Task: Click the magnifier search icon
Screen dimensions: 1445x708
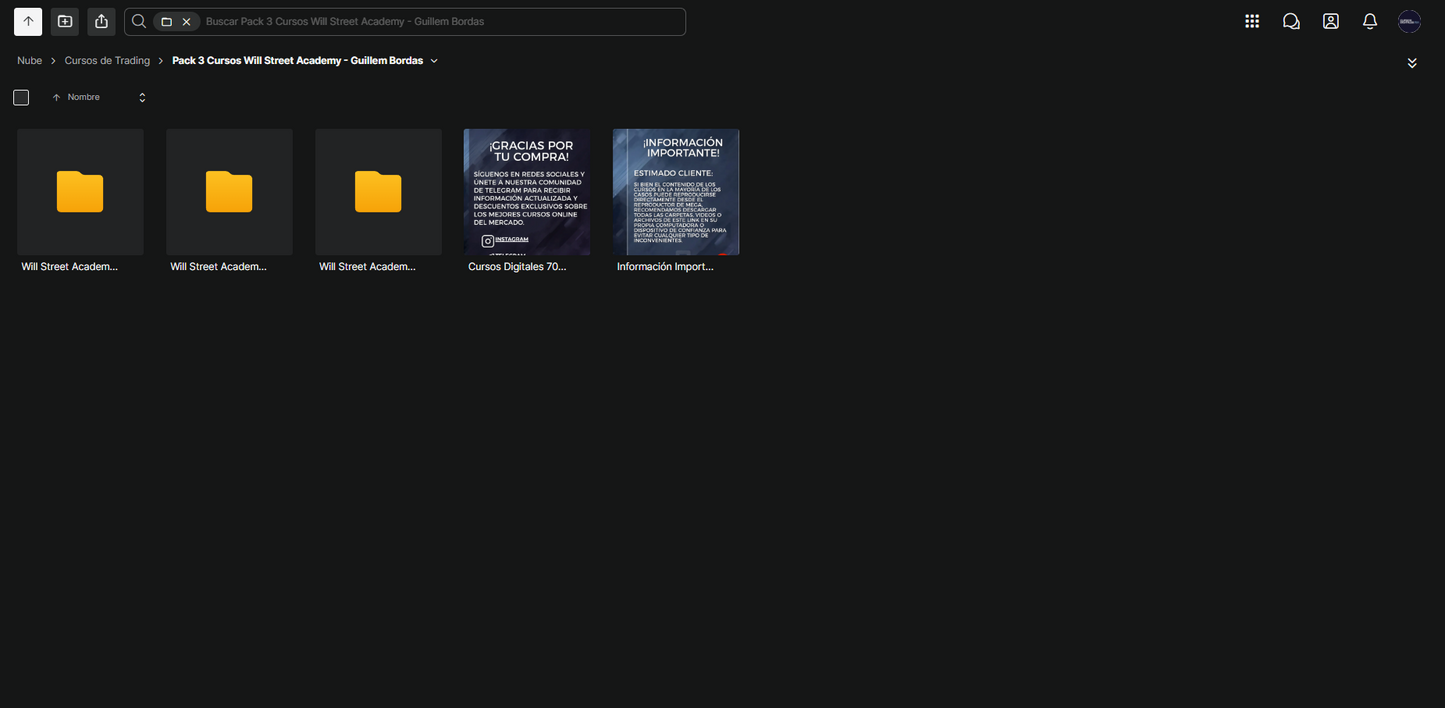Action: (x=139, y=21)
